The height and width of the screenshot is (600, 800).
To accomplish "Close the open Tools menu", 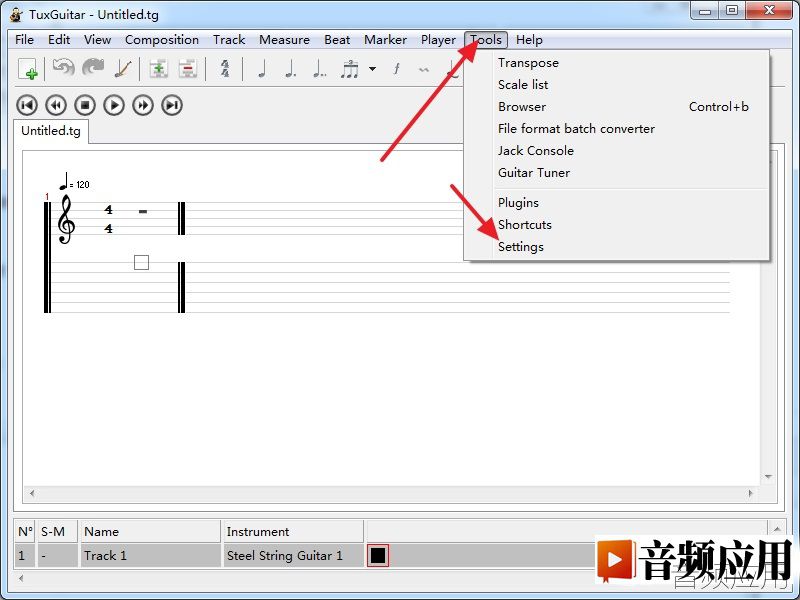I will (x=486, y=40).
